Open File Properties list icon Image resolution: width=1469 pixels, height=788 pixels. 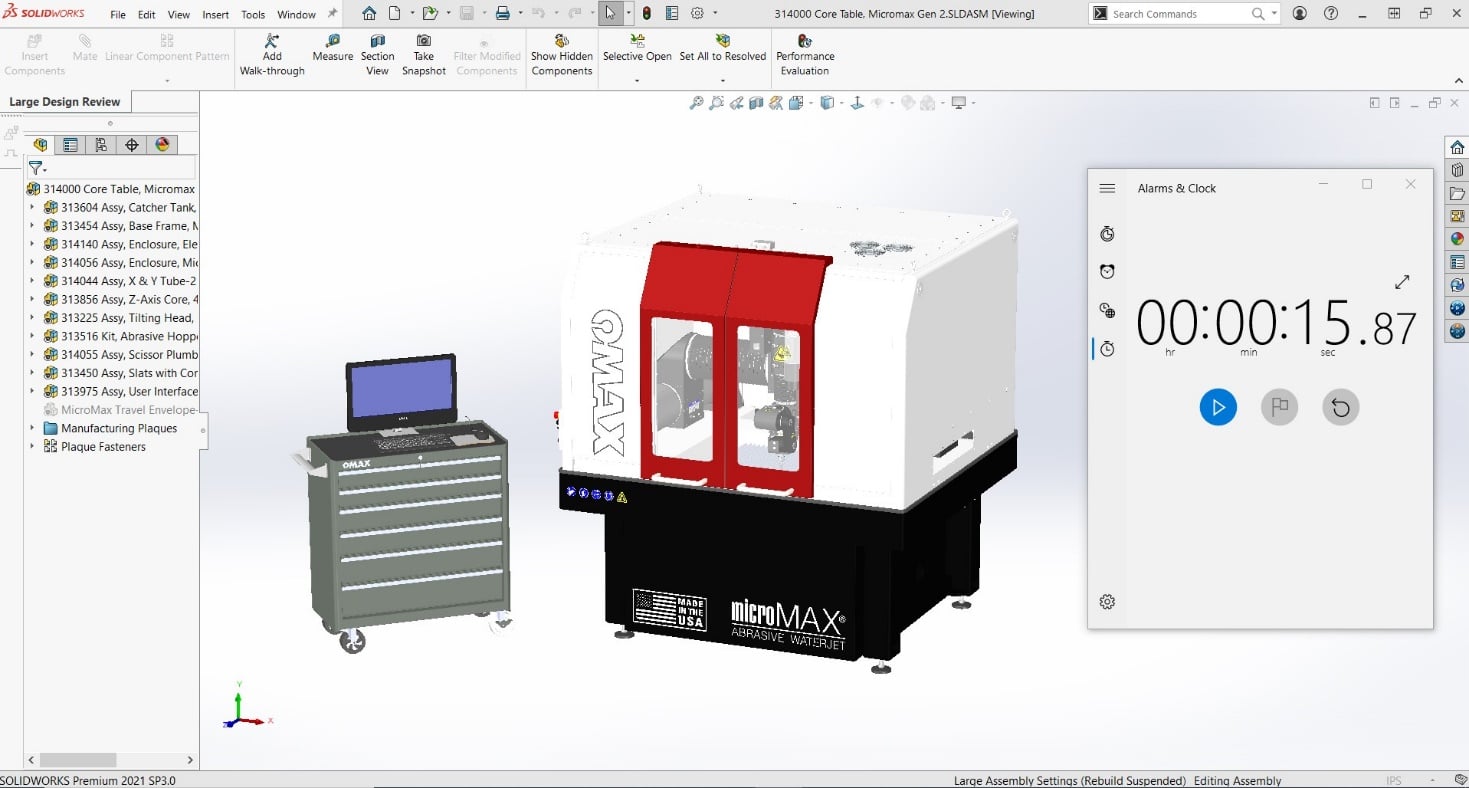tap(671, 14)
